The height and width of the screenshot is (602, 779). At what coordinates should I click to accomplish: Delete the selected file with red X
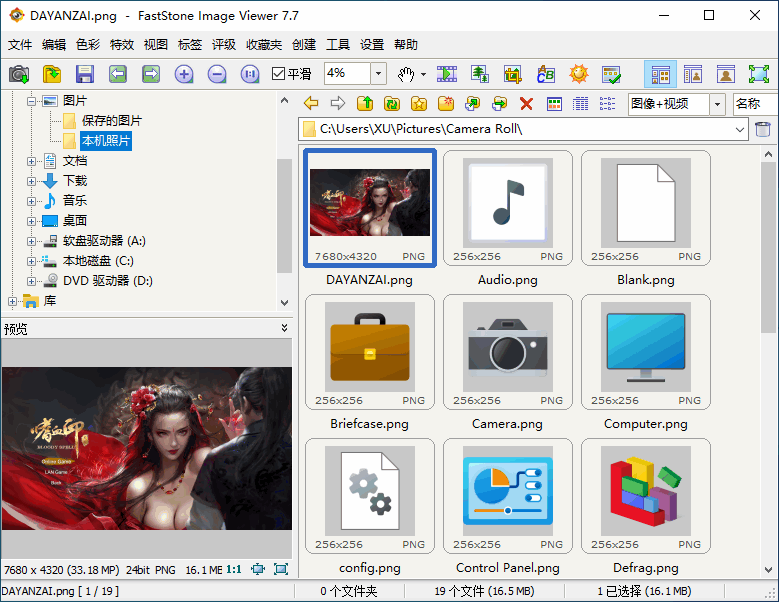(526, 103)
